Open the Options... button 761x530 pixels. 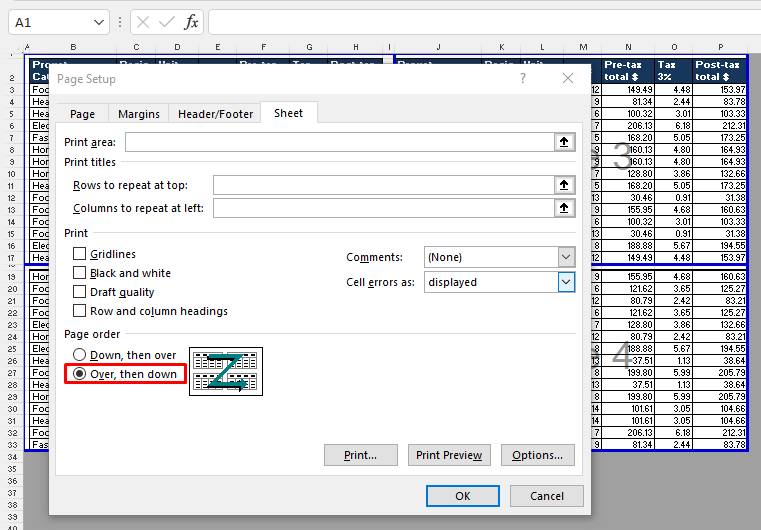pyautogui.click(x=538, y=455)
